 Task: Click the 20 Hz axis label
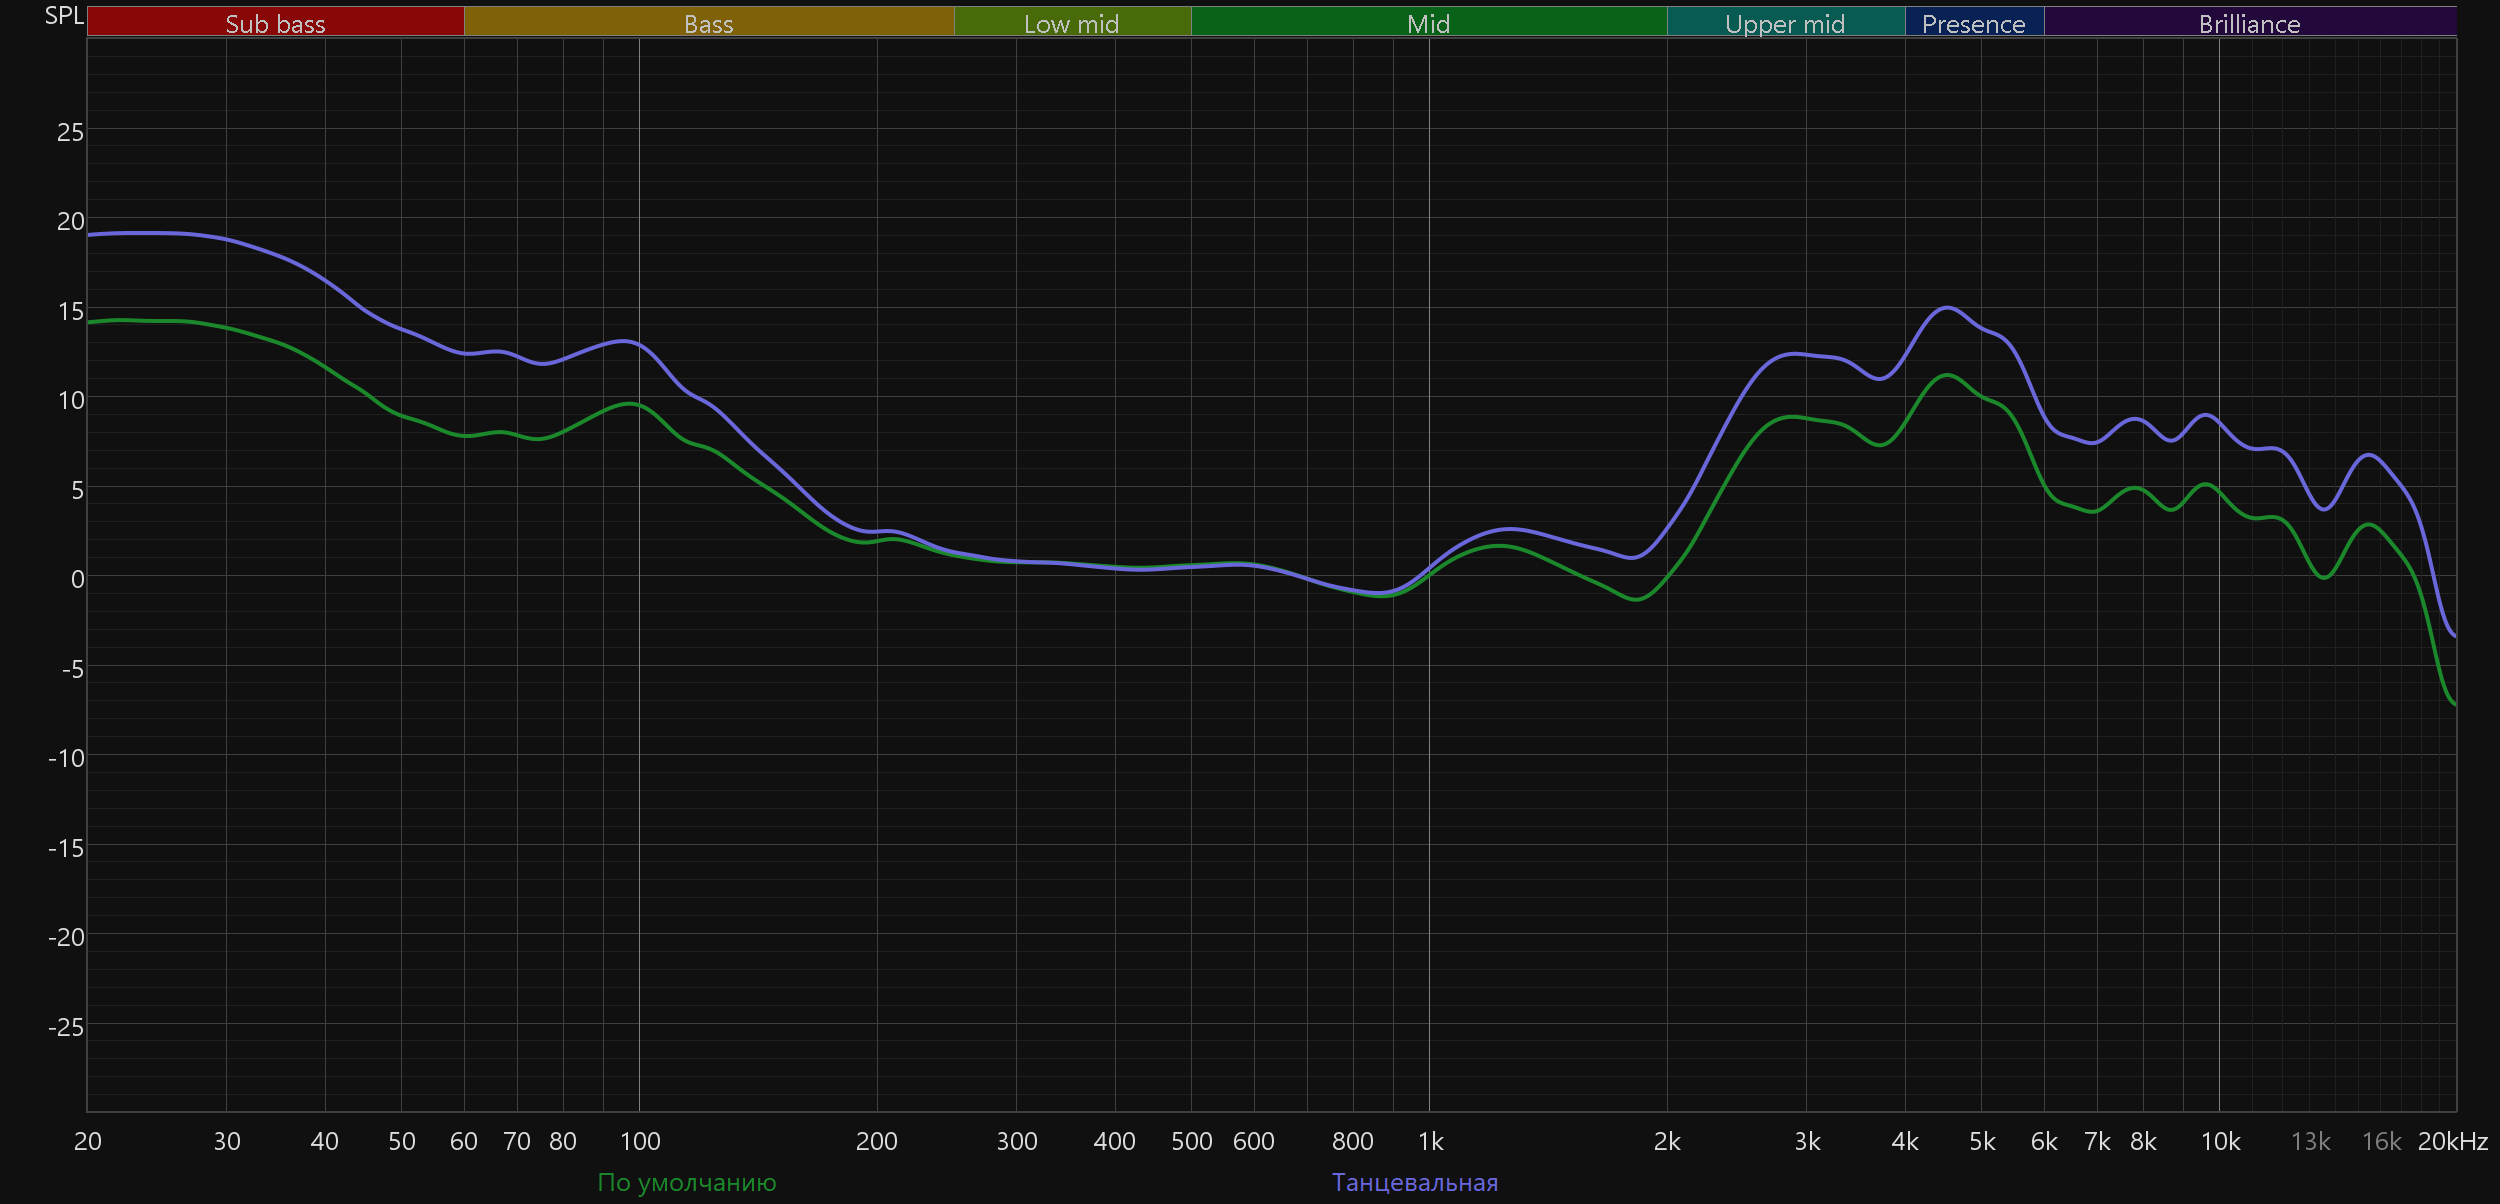[88, 1141]
